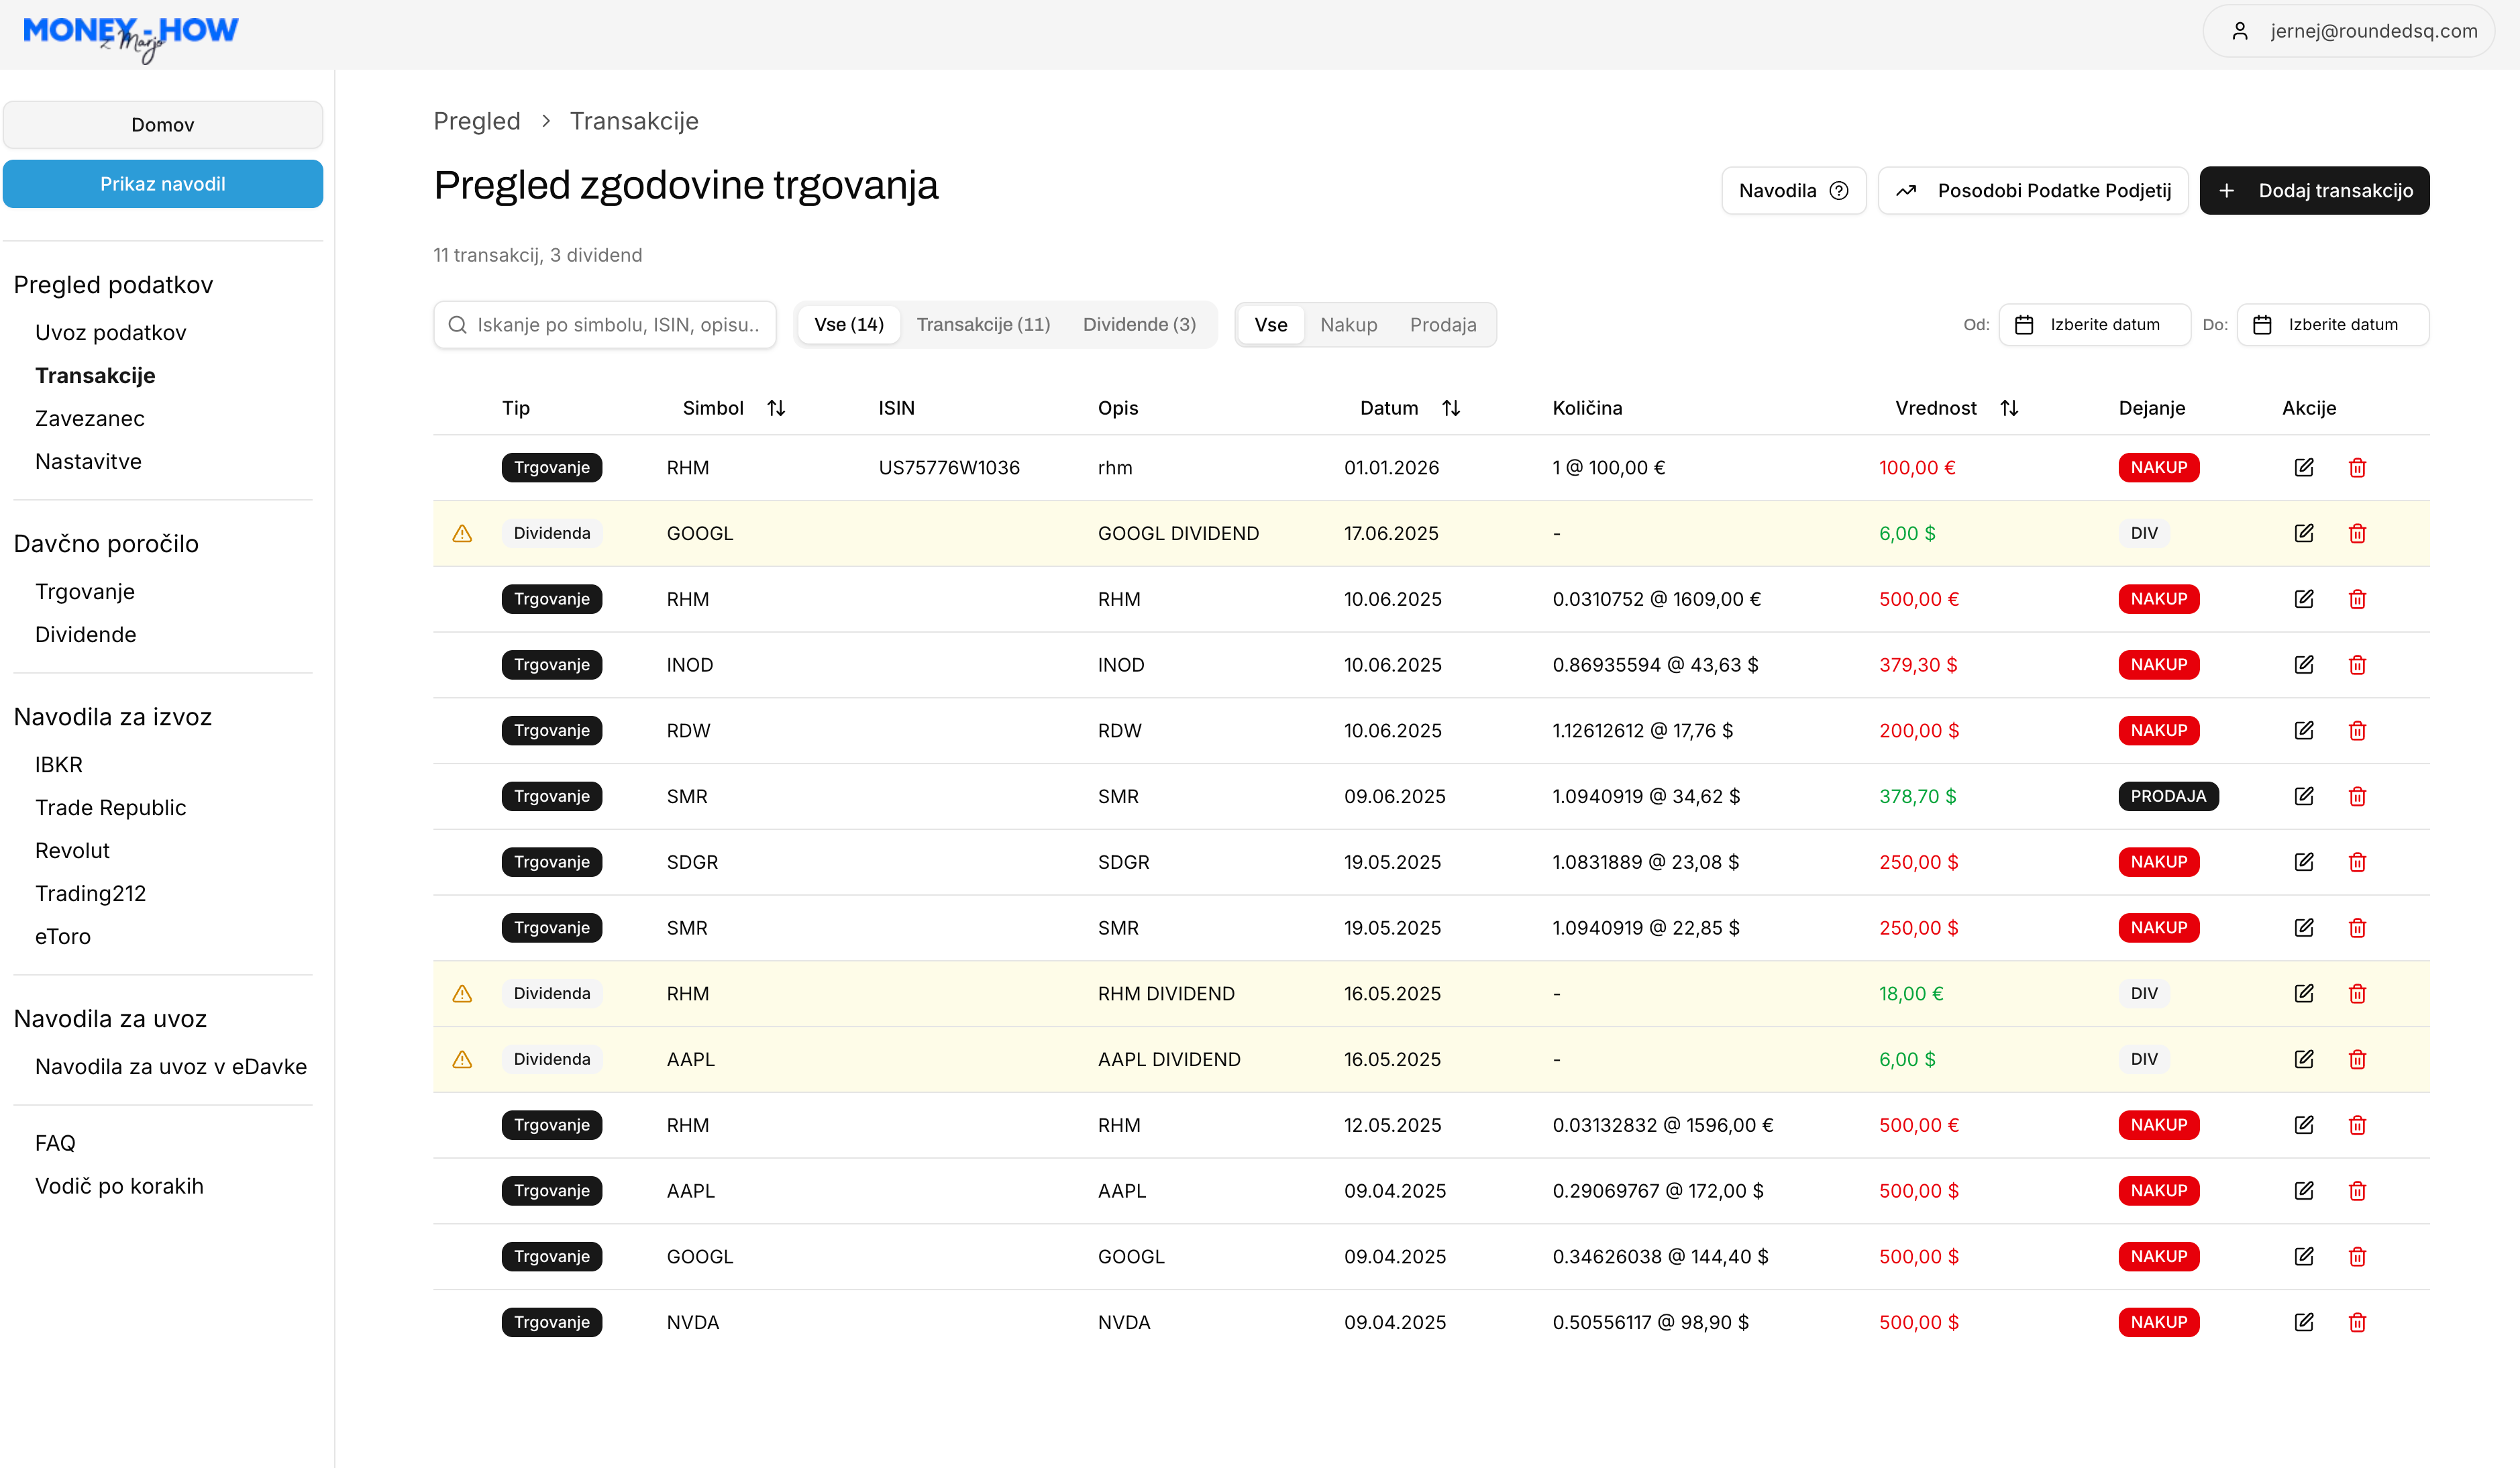Open Navodila za uvoz v eDavke
This screenshot has width=2520, height=1468.
coord(171,1067)
